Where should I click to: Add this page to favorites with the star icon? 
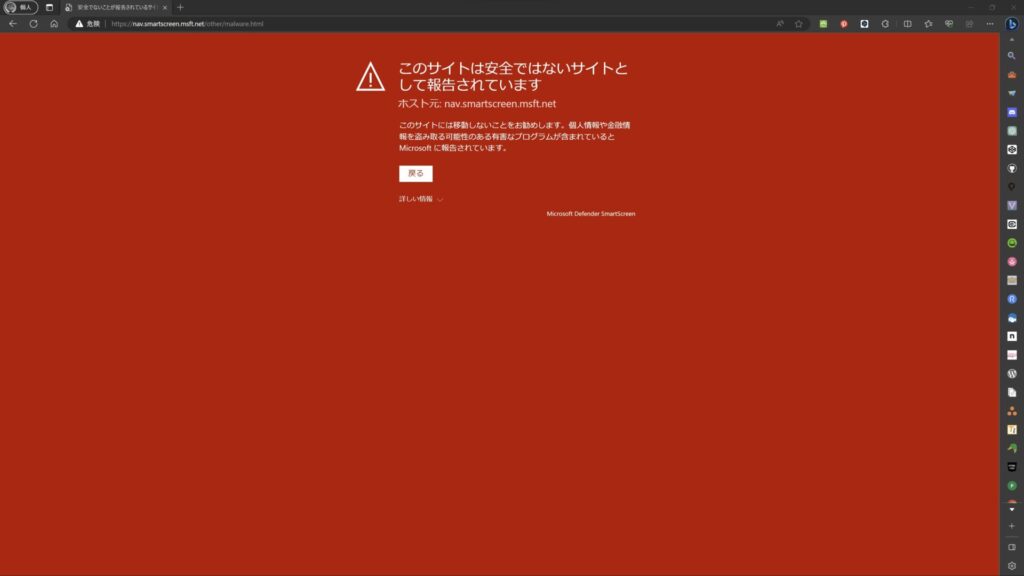[x=799, y=24]
